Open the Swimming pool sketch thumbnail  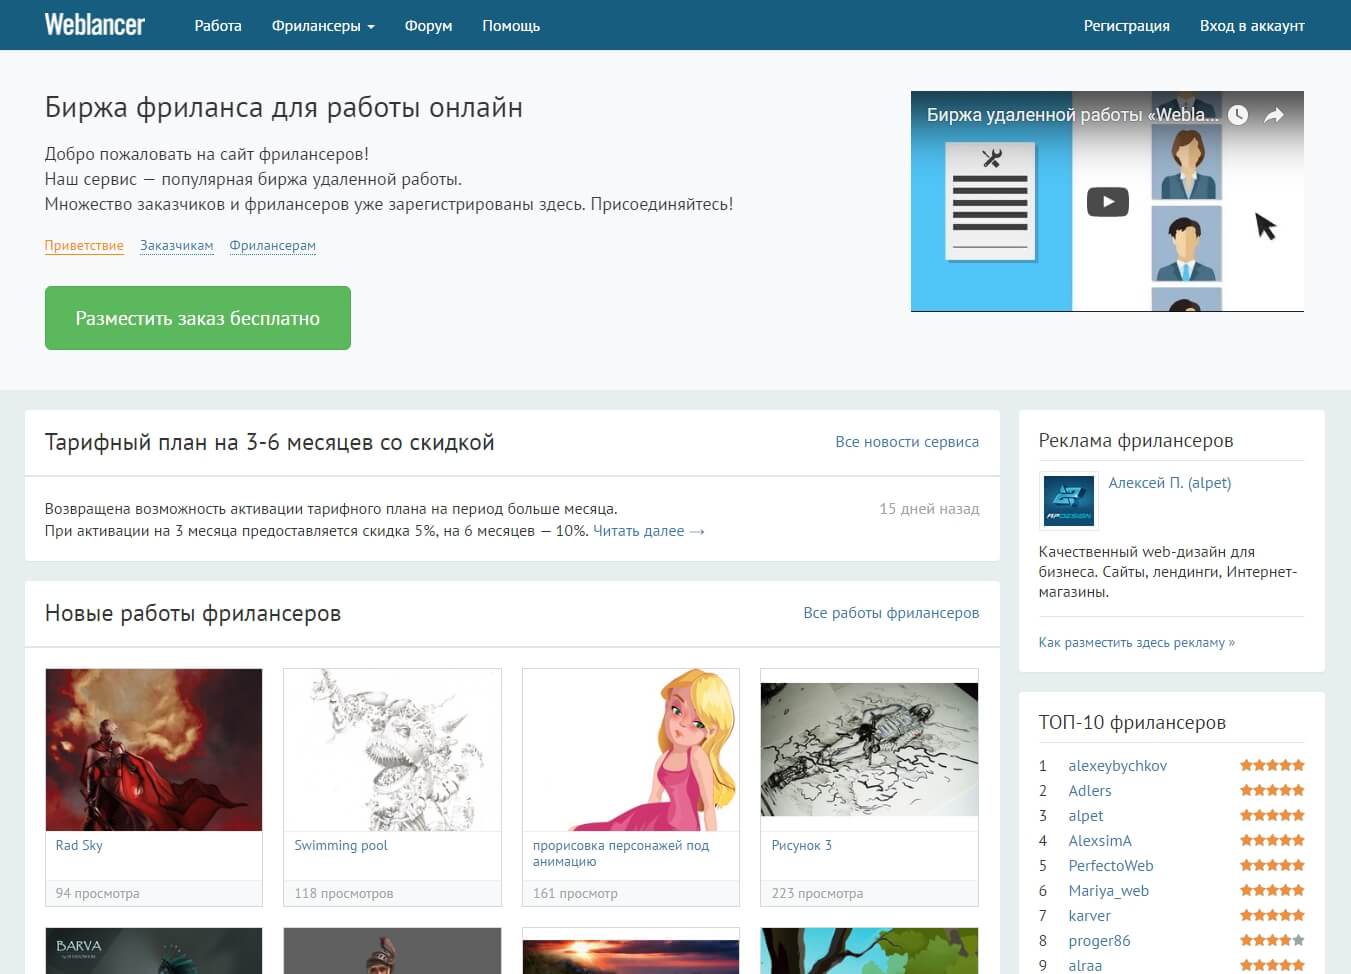pos(393,750)
